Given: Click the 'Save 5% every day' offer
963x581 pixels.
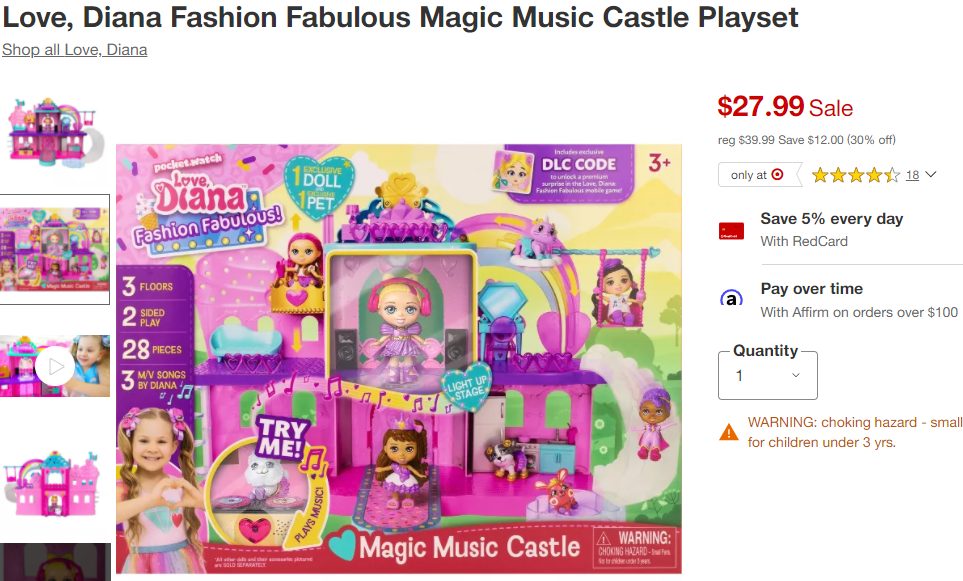Looking at the screenshot, I should pyautogui.click(x=831, y=219).
